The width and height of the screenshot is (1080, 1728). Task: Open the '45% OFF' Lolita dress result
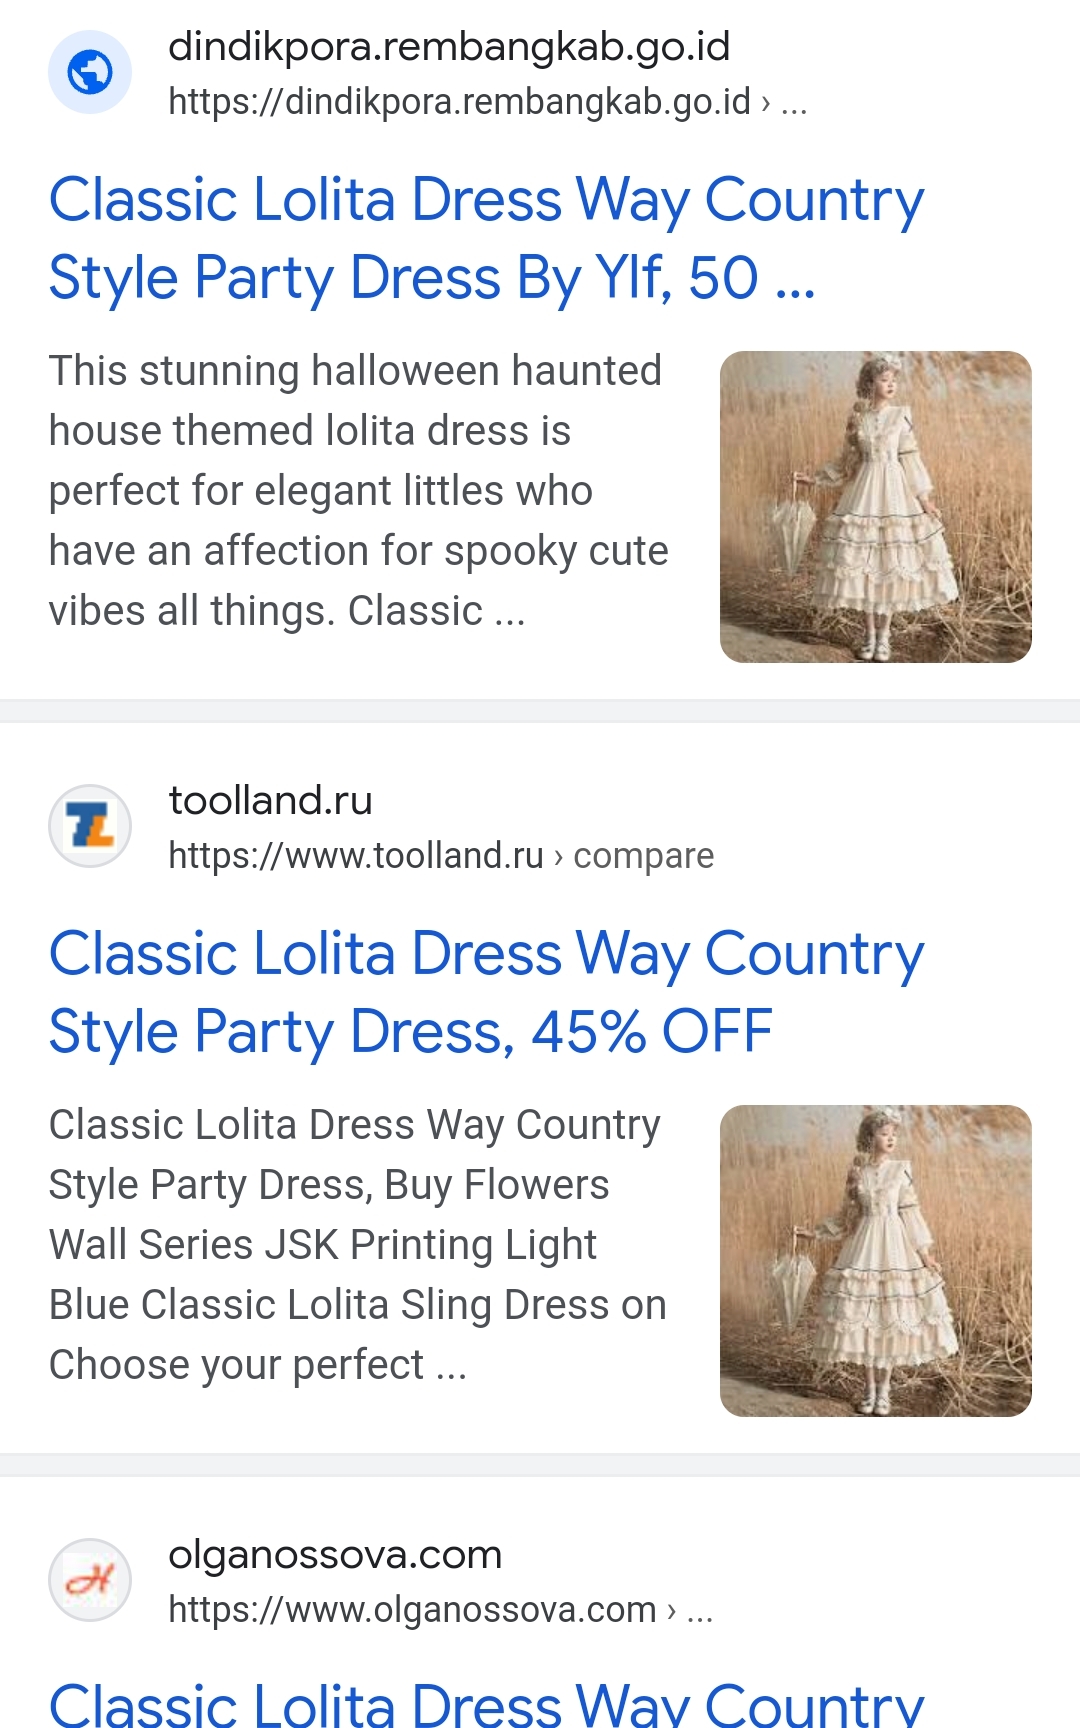(486, 954)
